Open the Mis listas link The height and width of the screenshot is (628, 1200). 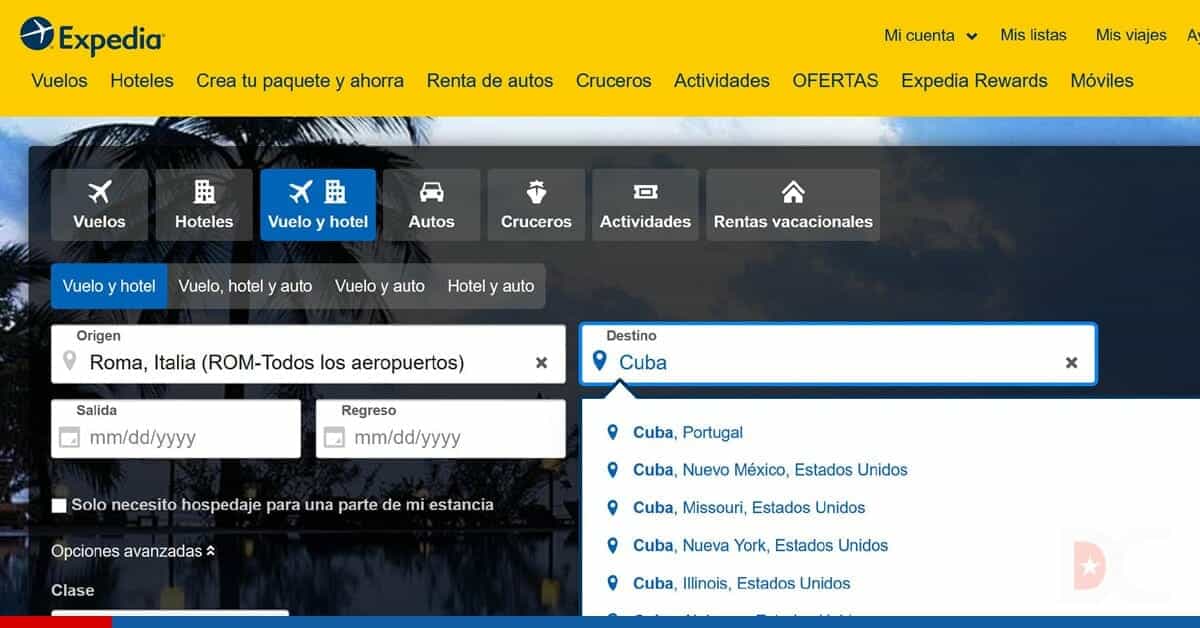(1033, 35)
